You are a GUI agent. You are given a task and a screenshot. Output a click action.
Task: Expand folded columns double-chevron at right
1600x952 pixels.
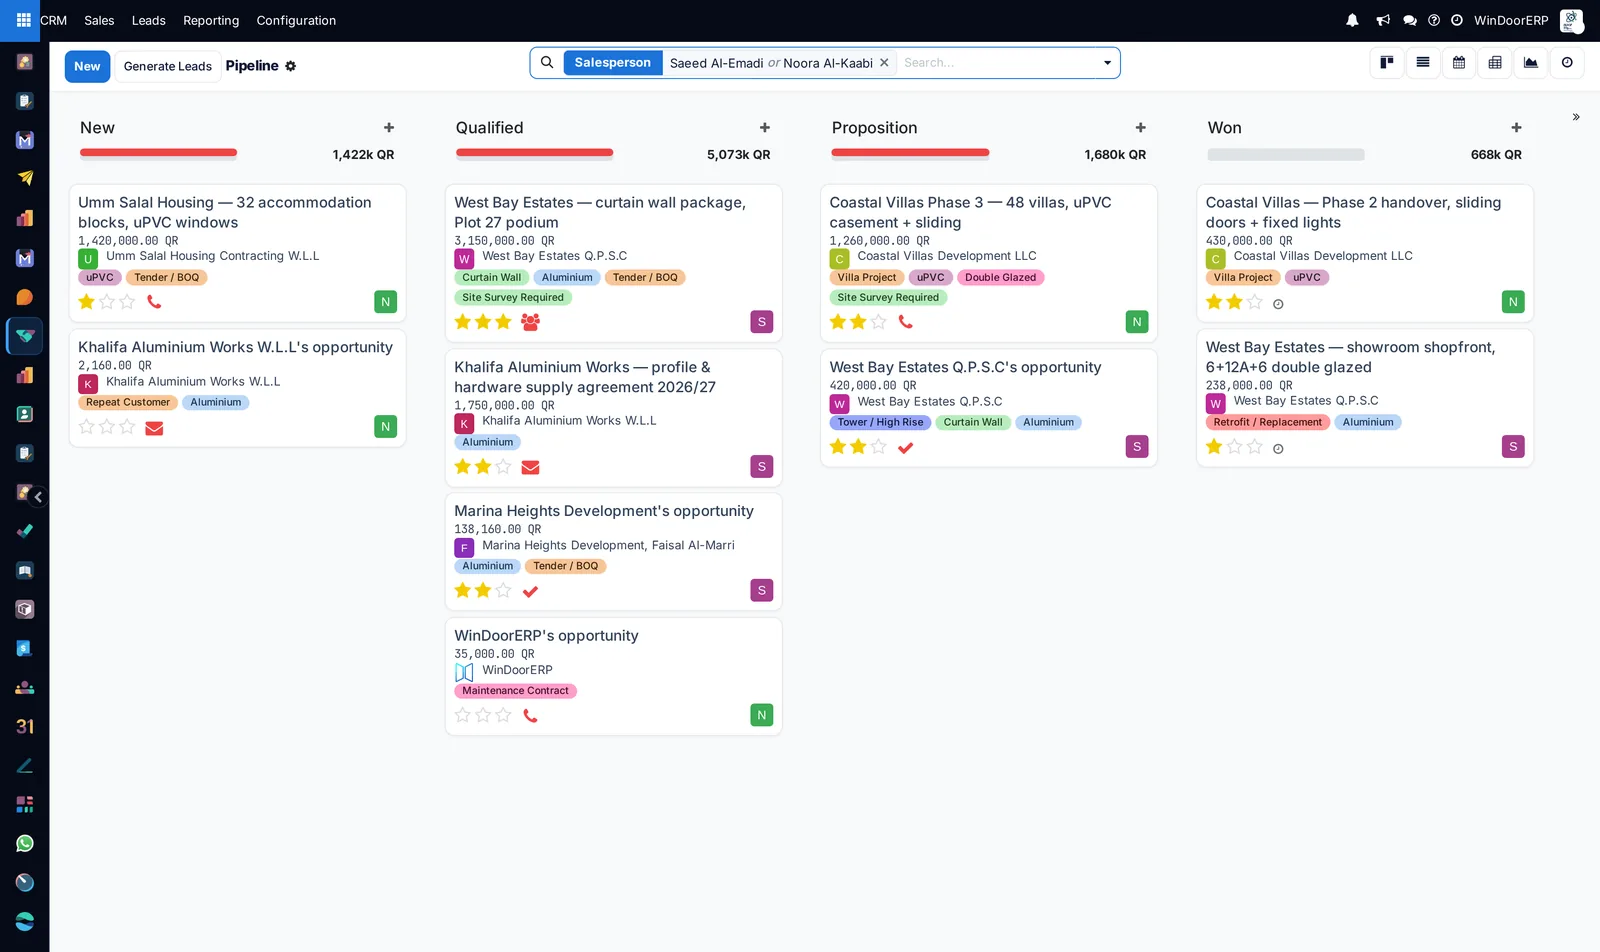[x=1576, y=117]
